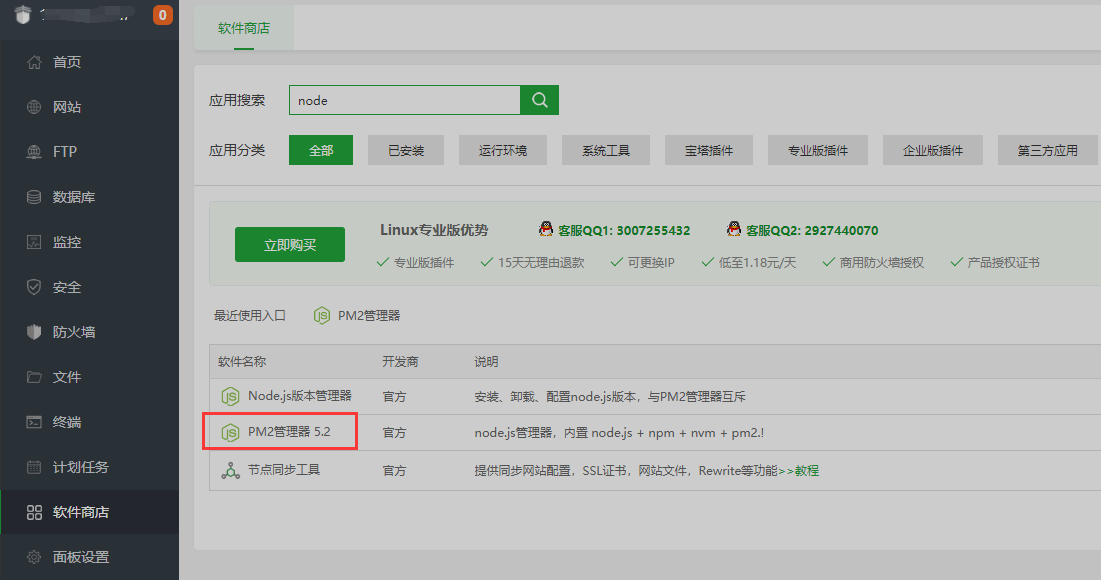The height and width of the screenshot is (580, 1101).
Task: Filter by 运行环境 category
Action: click(503, 150)
